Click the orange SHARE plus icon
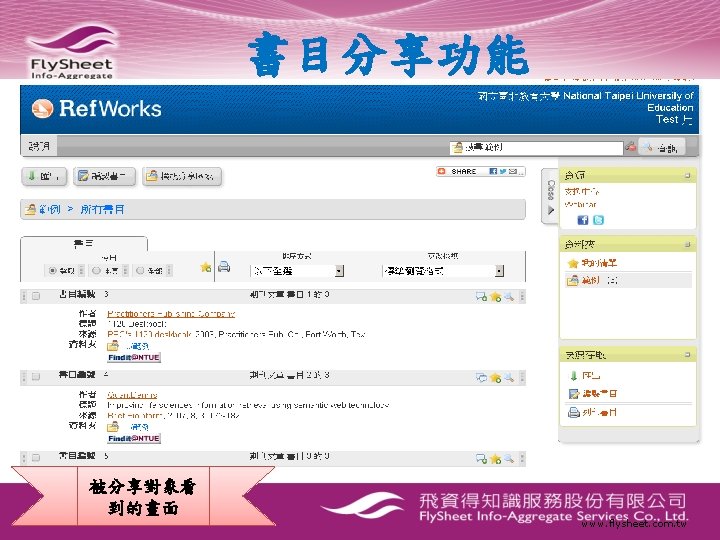The height and width of the screenshot is (540, 720). (442, 171)
